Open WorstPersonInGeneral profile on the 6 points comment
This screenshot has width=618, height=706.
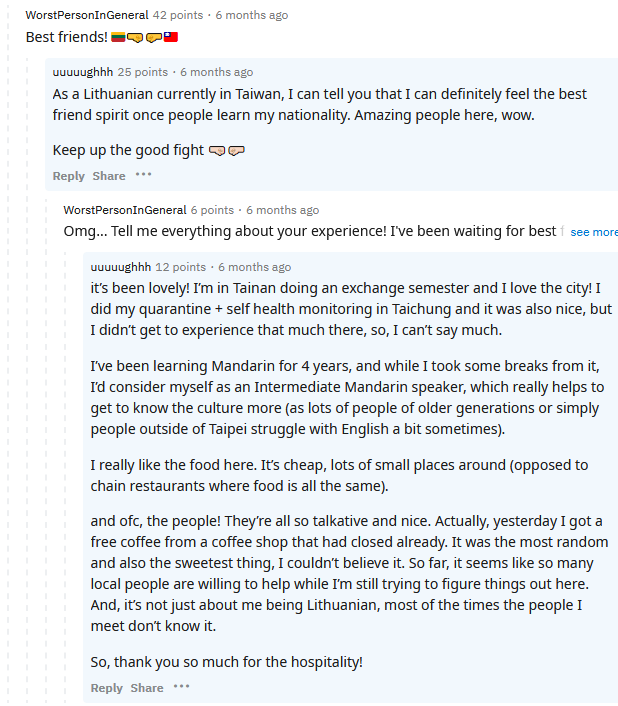tap(125, 210)
